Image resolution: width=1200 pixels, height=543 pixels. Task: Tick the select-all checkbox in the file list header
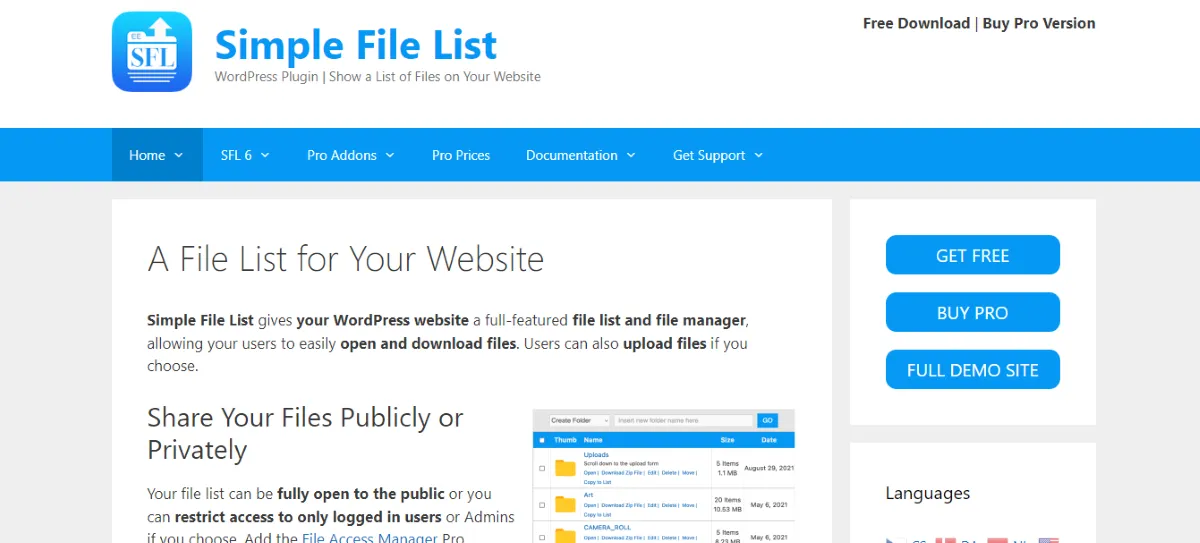pyautogui.click(x=542, y=440)
